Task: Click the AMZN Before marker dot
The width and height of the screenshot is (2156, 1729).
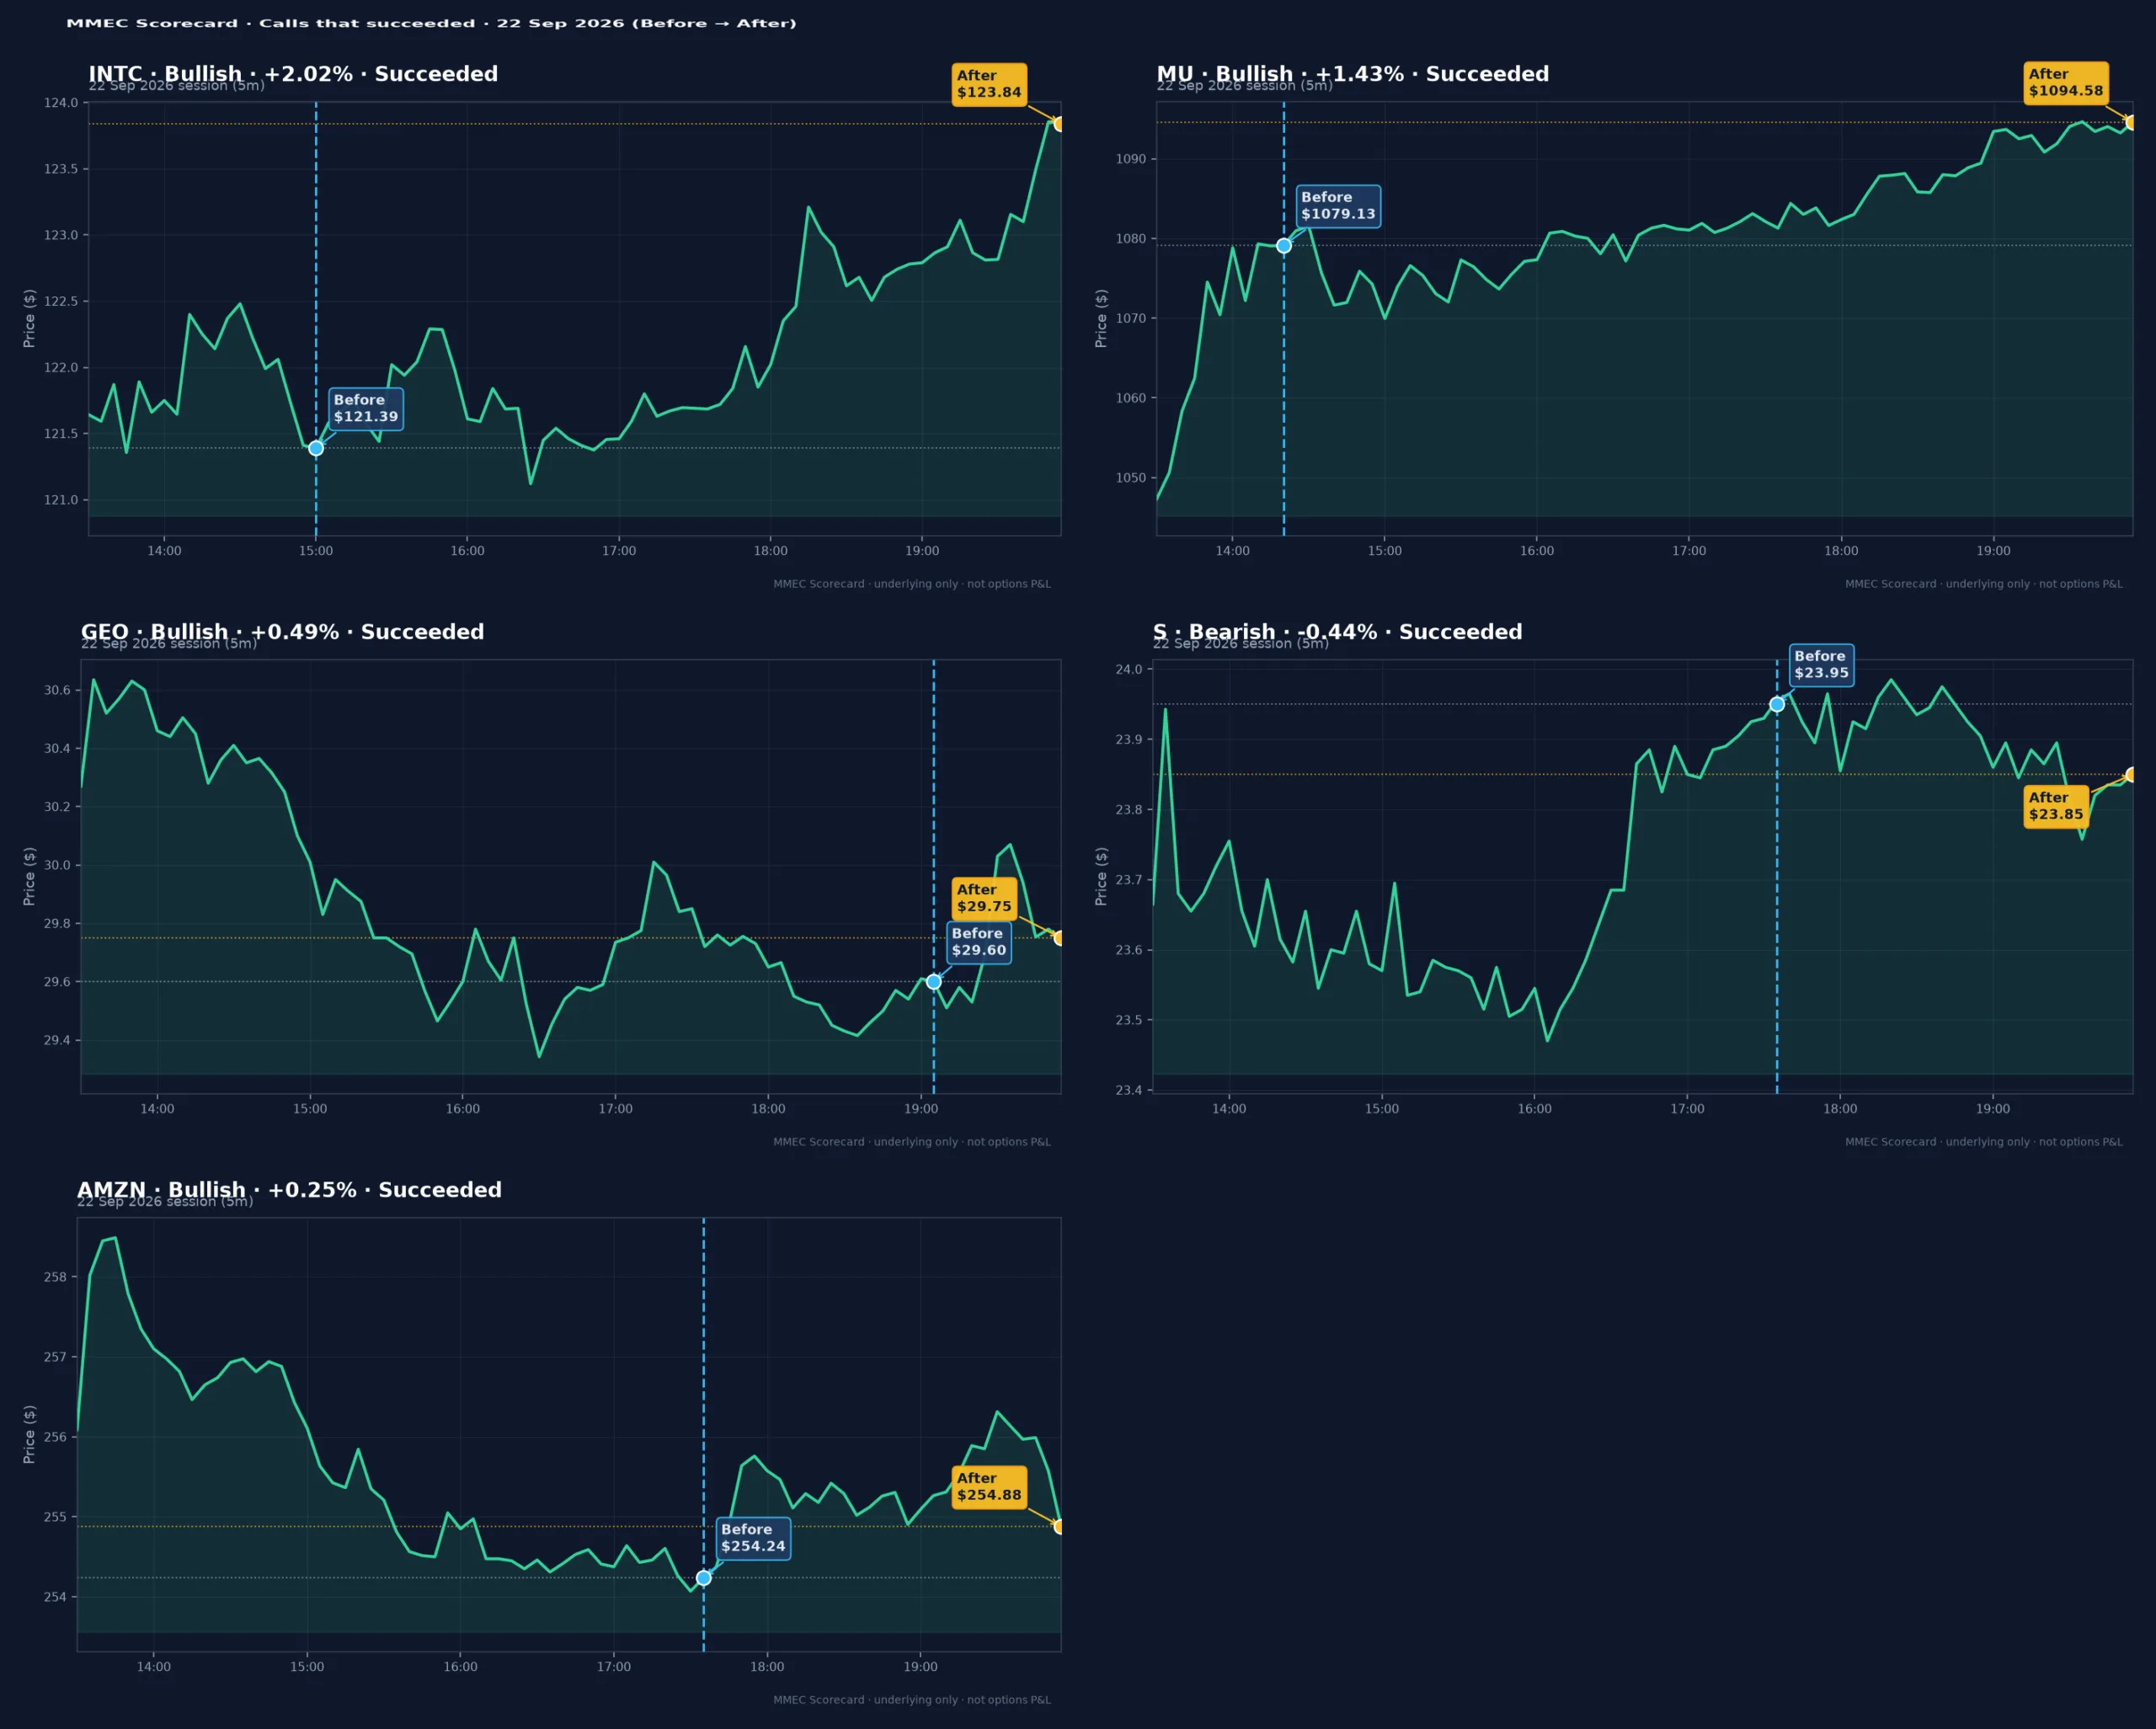Action: [704, 1578]
